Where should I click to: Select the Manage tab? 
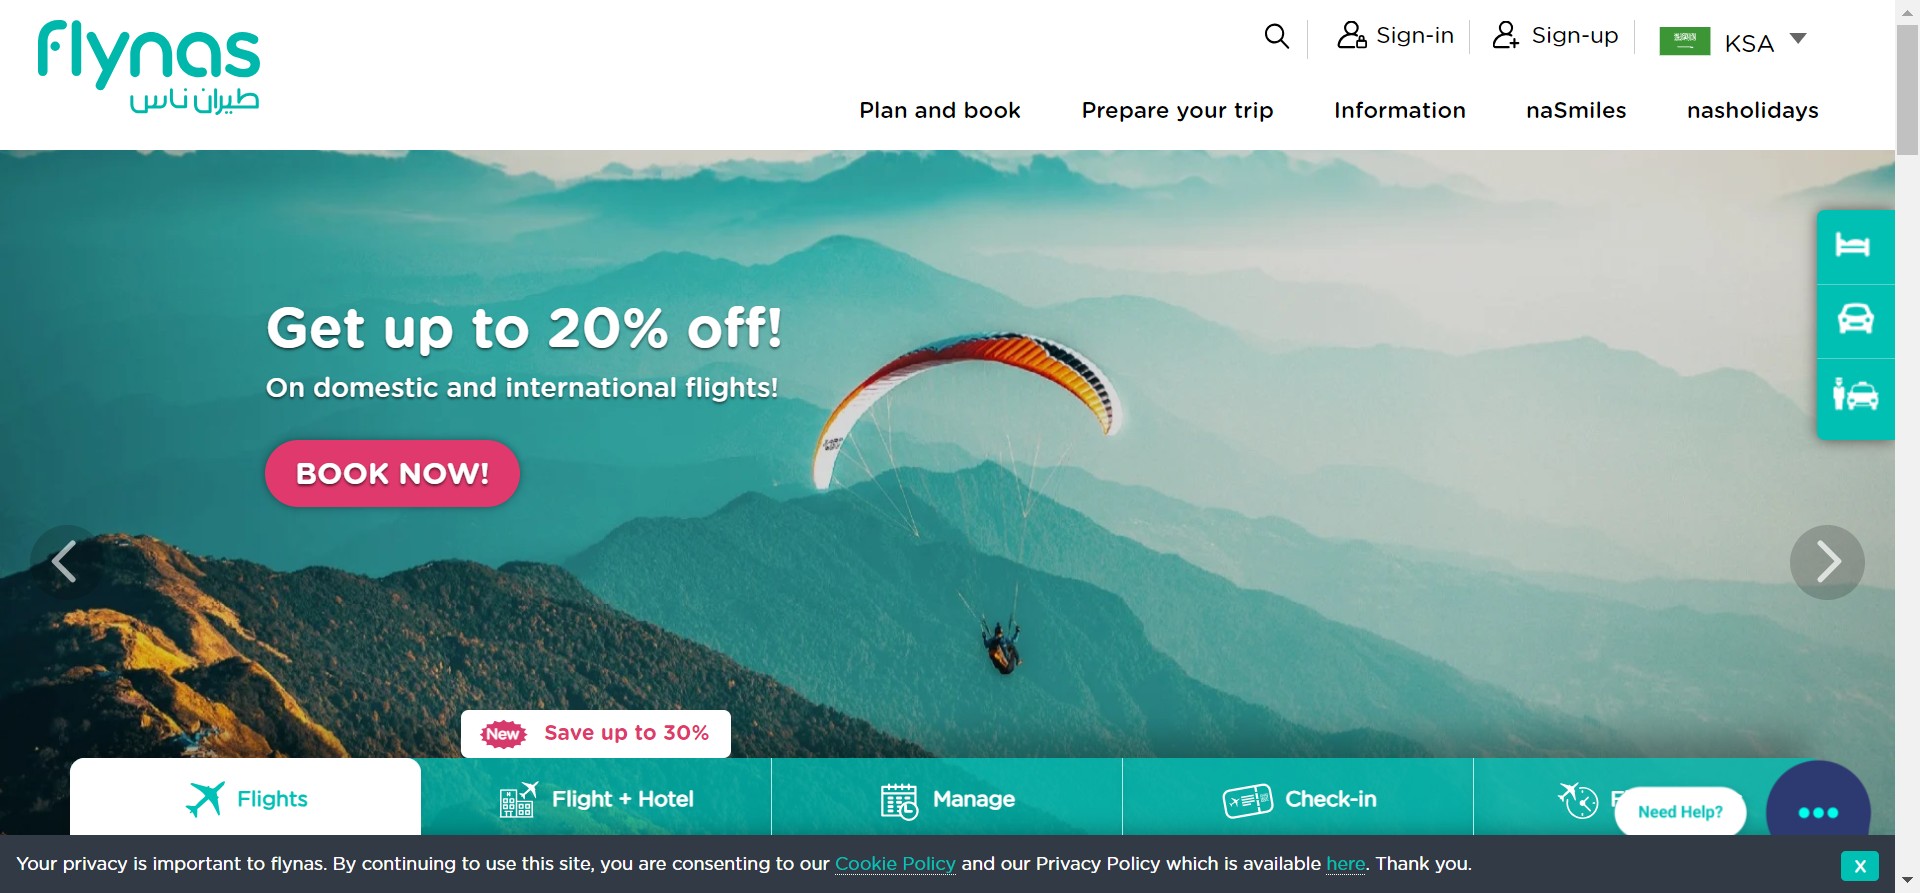947,797
